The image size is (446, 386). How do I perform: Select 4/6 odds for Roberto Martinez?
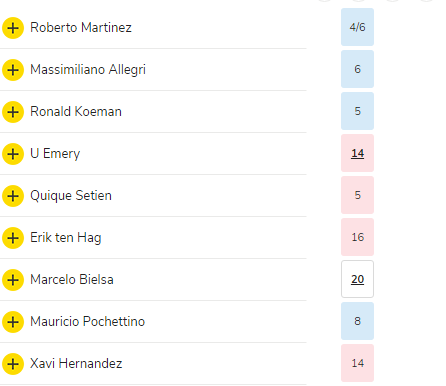pyautogui.click(x=357, y=27)
